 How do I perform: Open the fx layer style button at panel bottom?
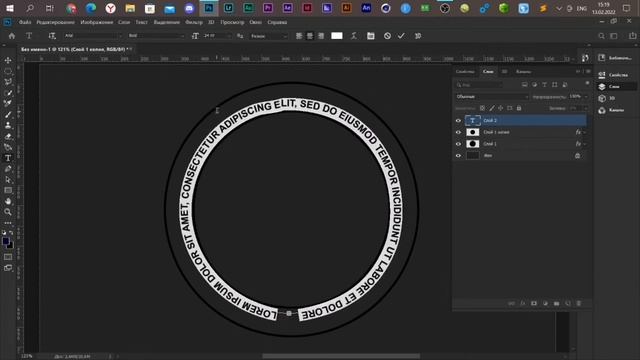(x=523, y=303)
